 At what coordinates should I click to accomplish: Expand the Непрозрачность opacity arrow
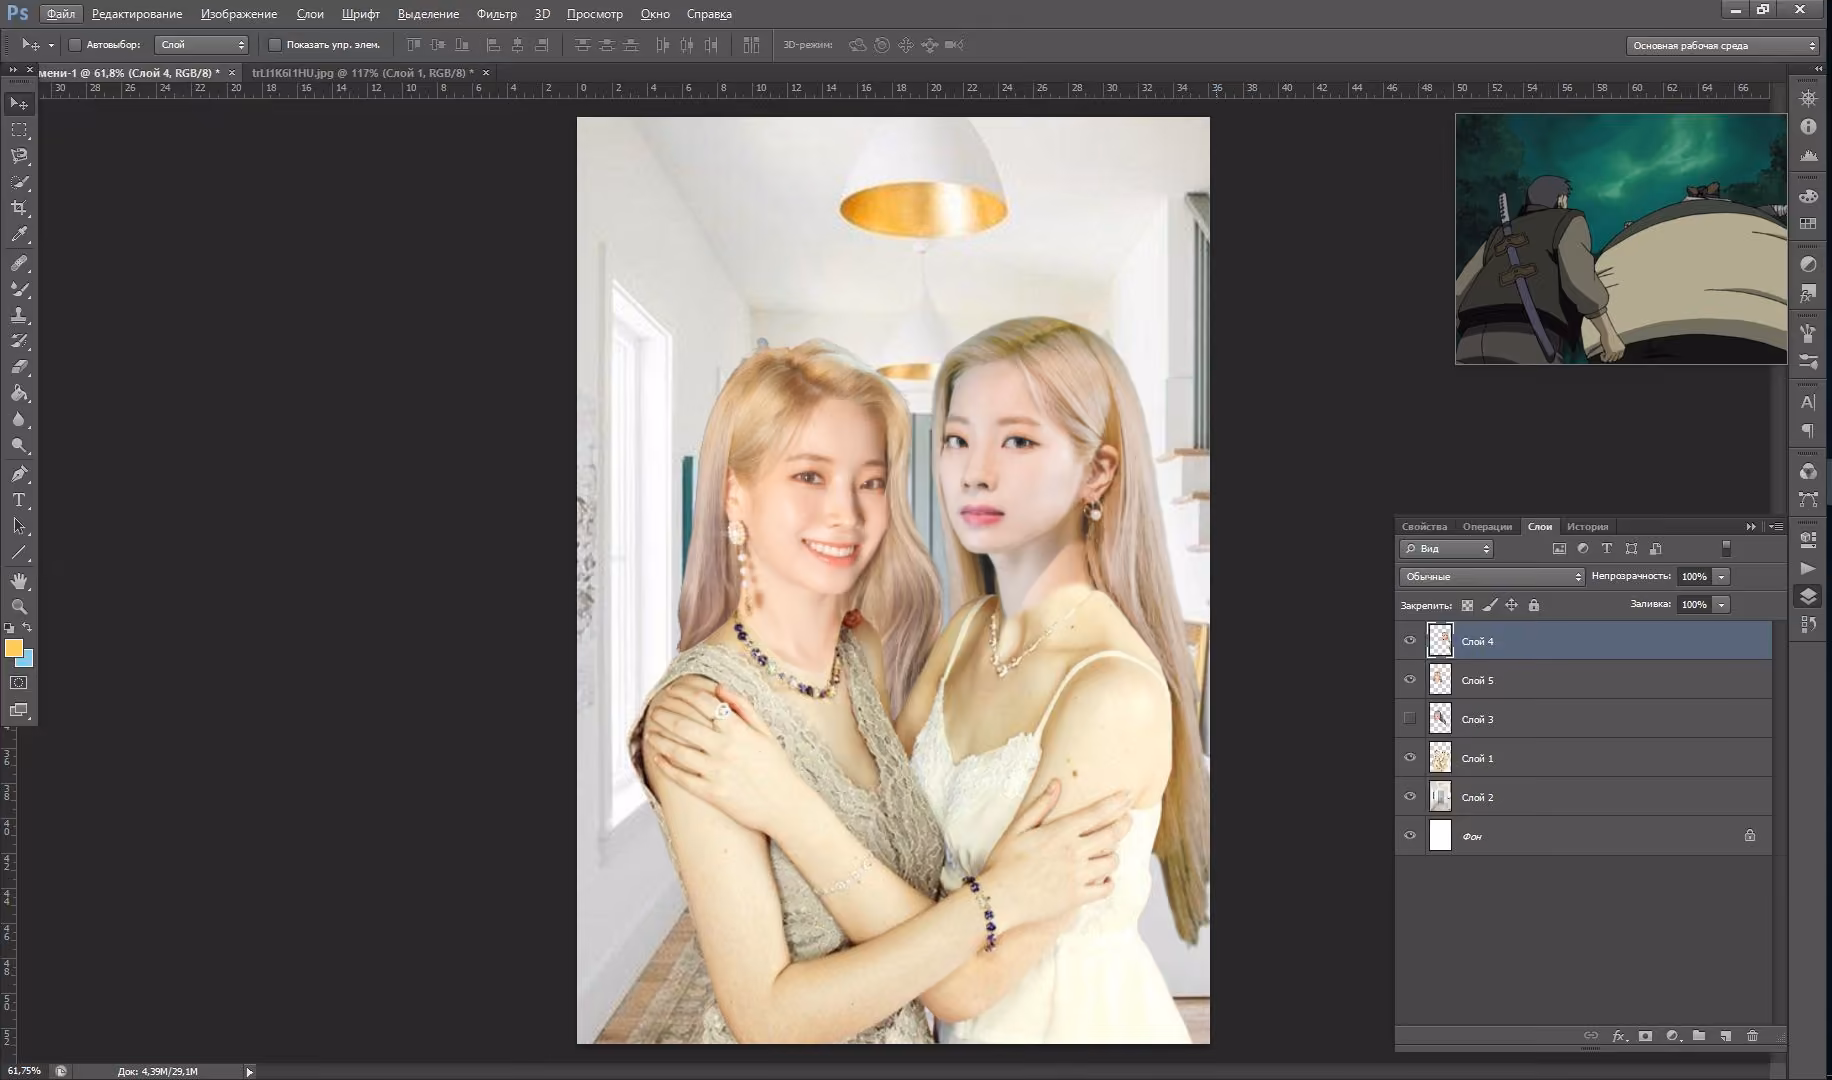point(1721,577)
